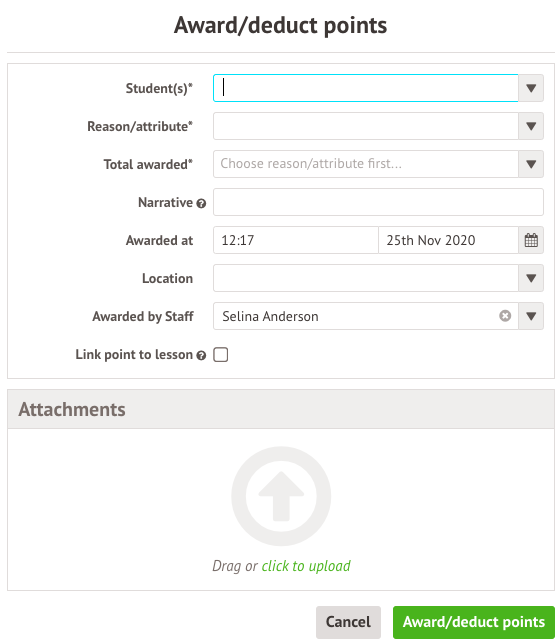Viewport: 560px width, 644px height.
Task: Click the Cancel button
Action: 348,622
